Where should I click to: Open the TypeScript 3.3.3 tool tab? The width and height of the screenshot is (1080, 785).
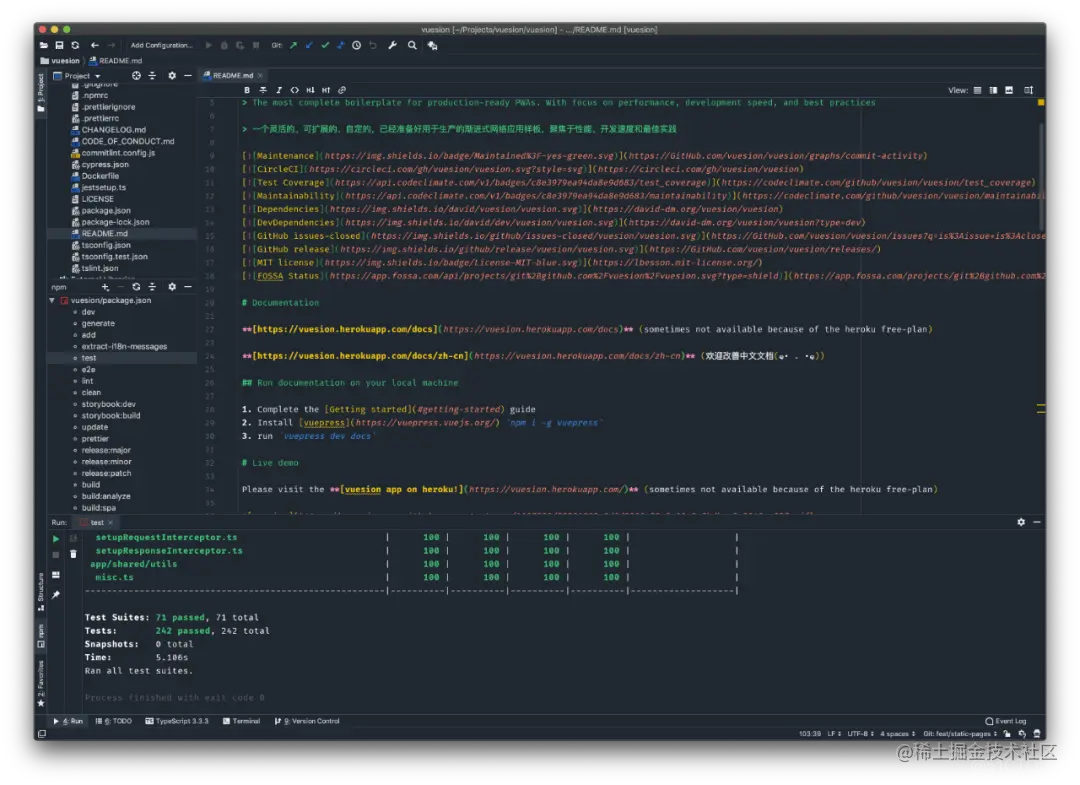[177, 722]
